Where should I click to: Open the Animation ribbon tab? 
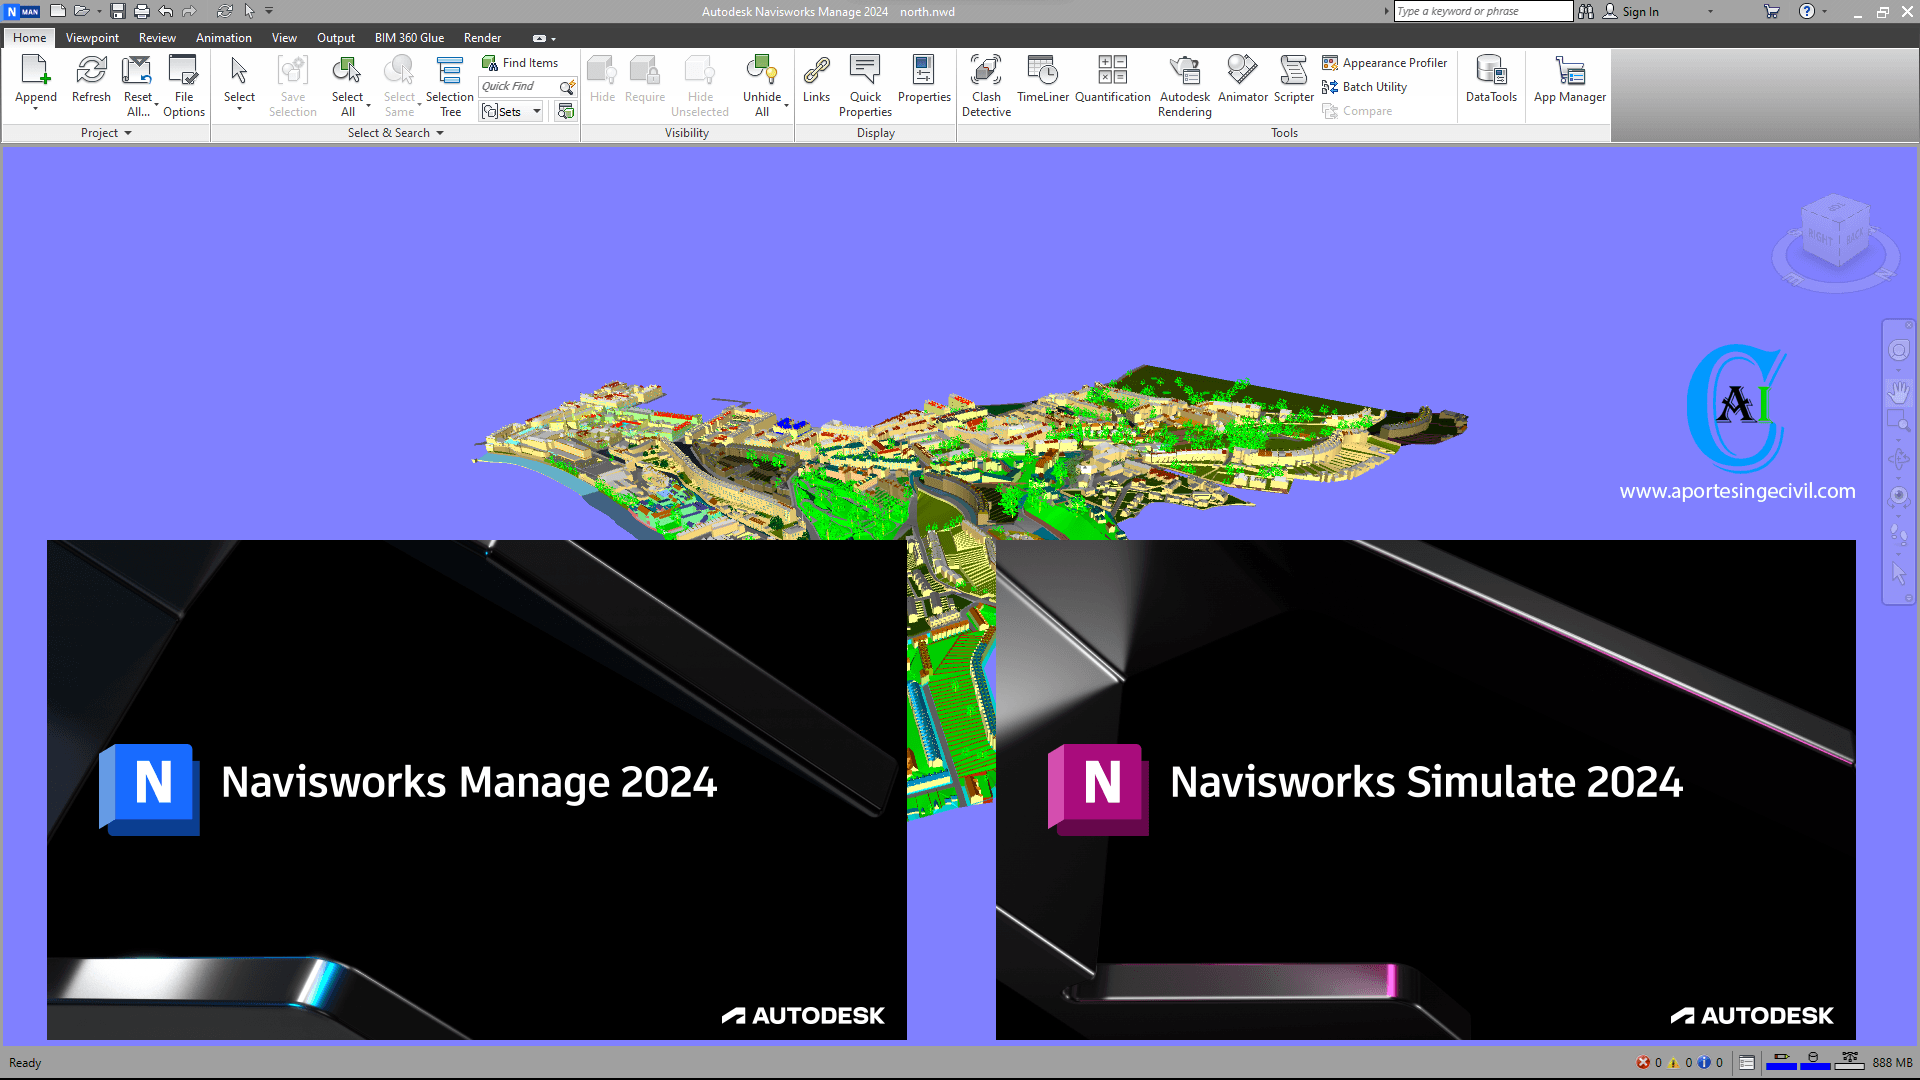click(223, 37)
